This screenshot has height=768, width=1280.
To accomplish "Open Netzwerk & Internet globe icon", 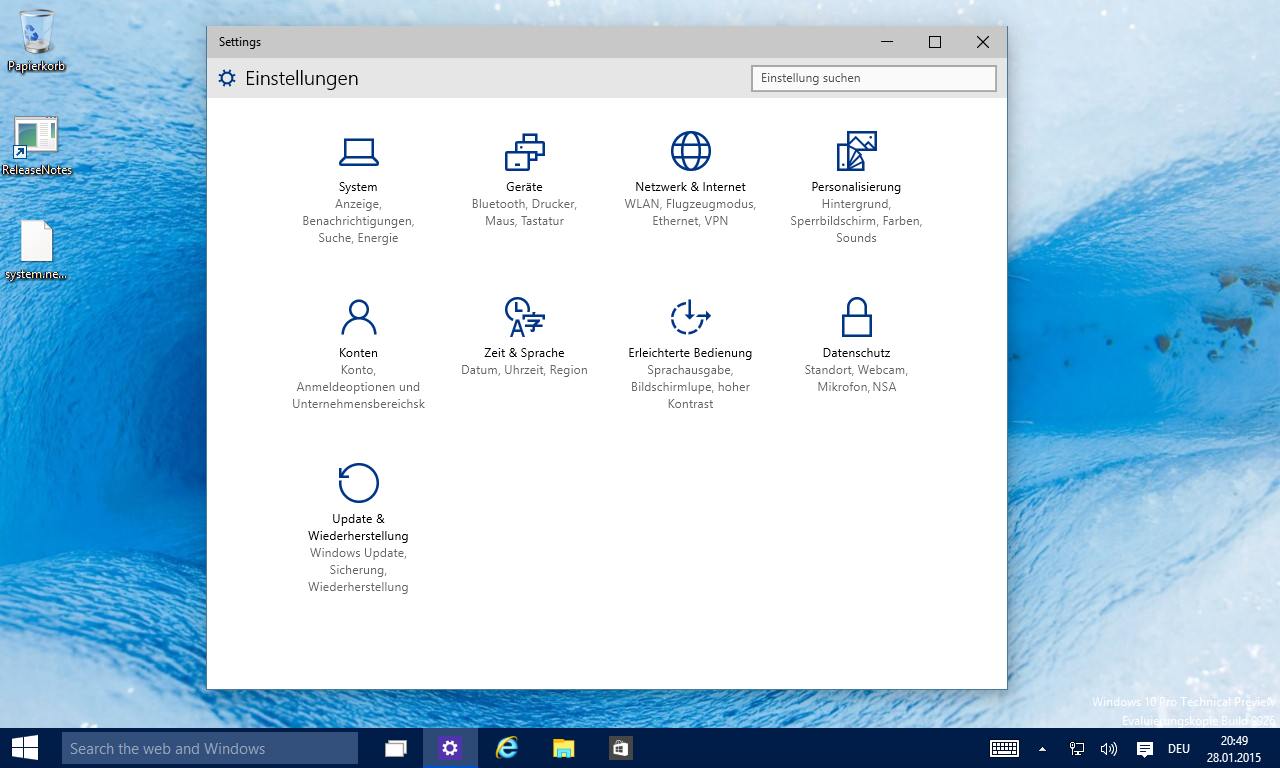I will 690,152.
